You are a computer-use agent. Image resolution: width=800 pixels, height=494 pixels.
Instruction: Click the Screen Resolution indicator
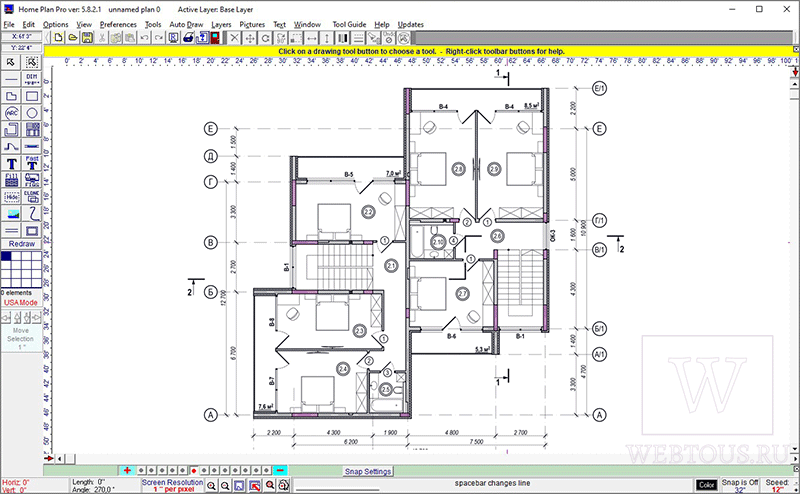click(172, 485)
